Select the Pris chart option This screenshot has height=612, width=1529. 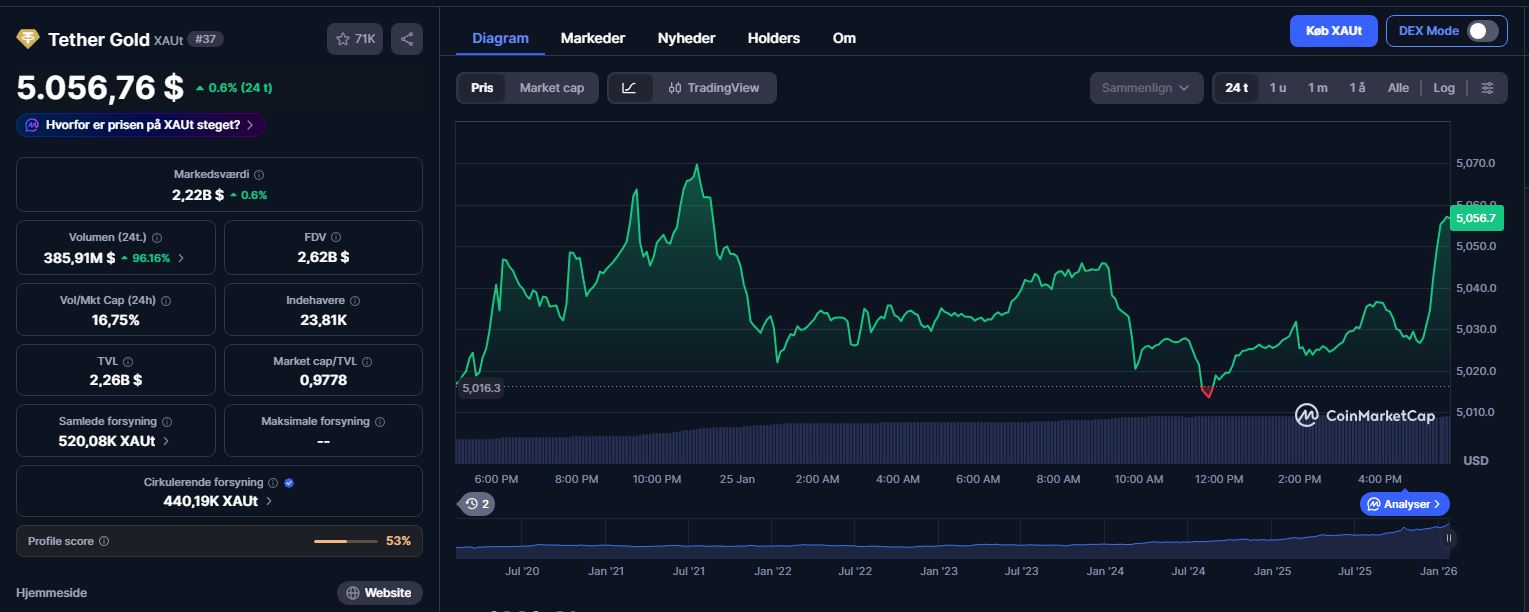point(482,88)
